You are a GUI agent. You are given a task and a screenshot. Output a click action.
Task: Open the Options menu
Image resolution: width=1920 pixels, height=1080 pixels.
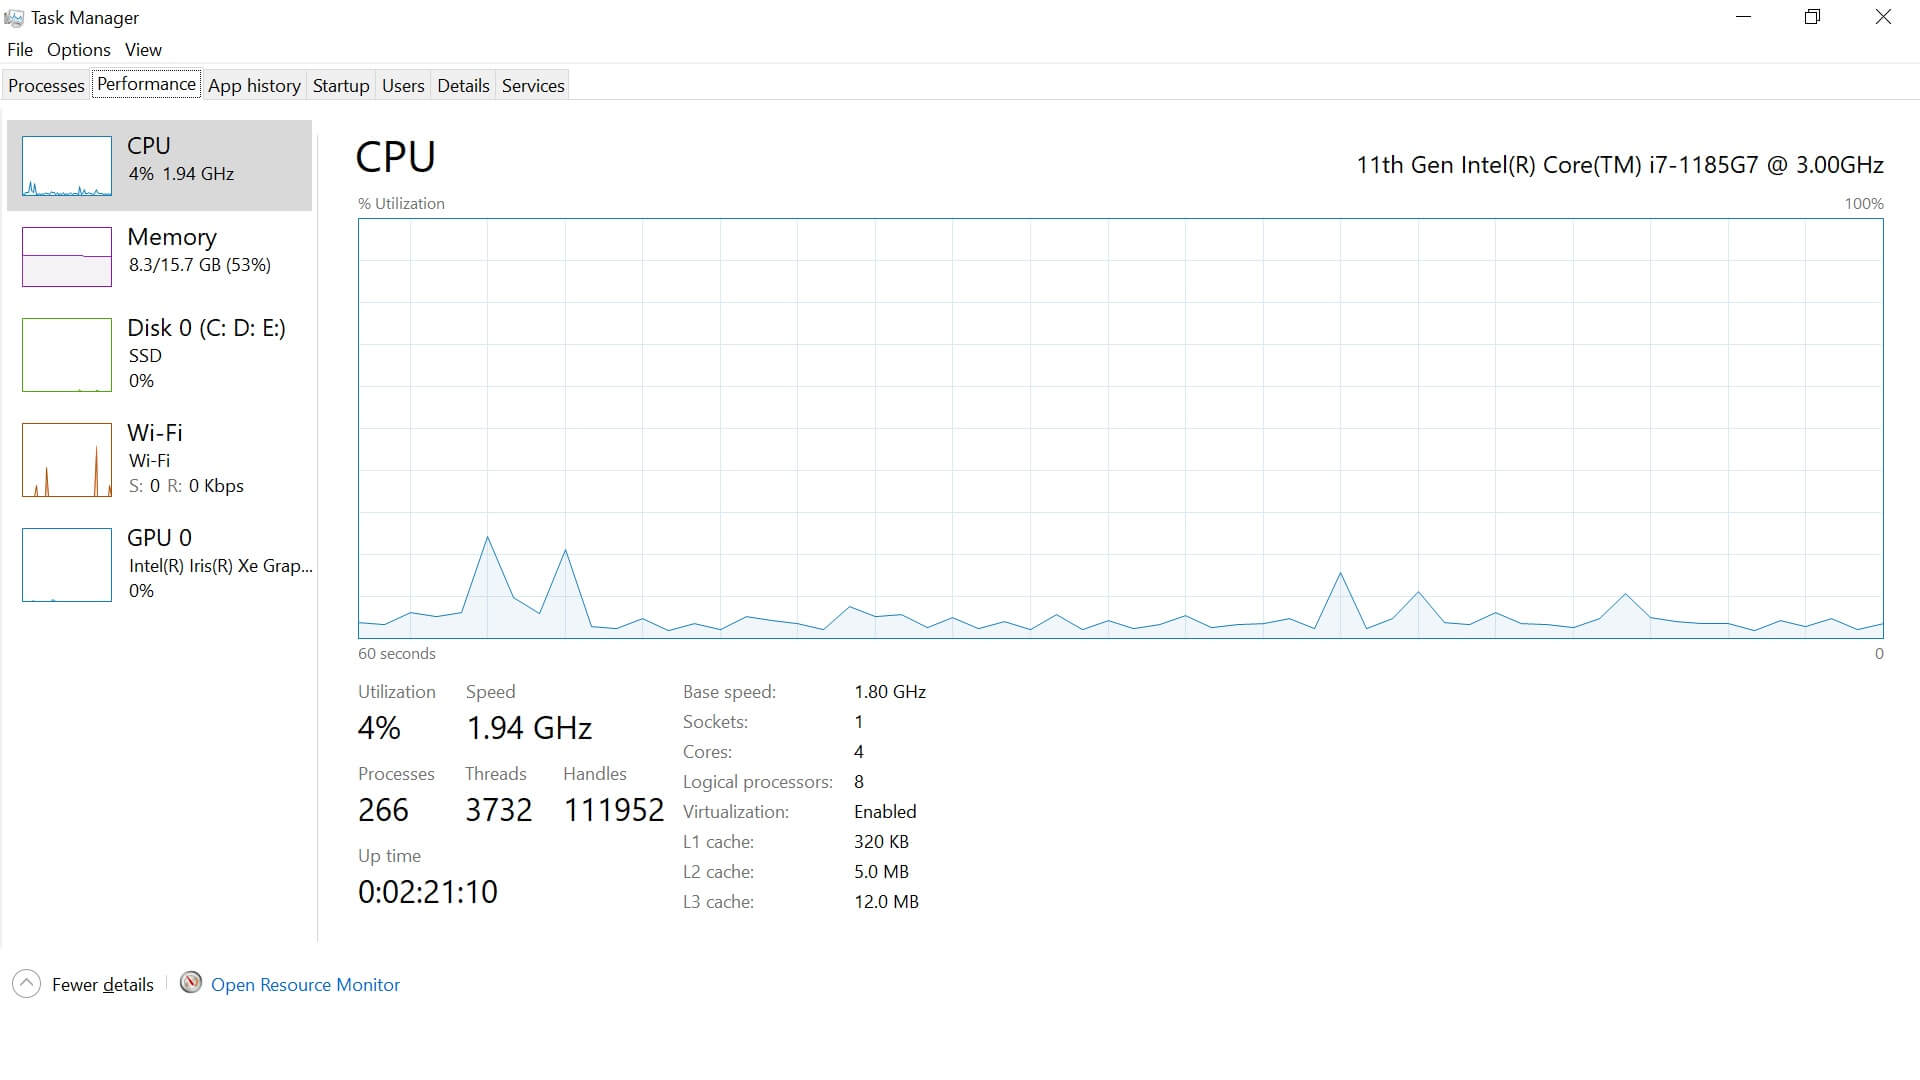pyautogui.click(x=78, y=50)
